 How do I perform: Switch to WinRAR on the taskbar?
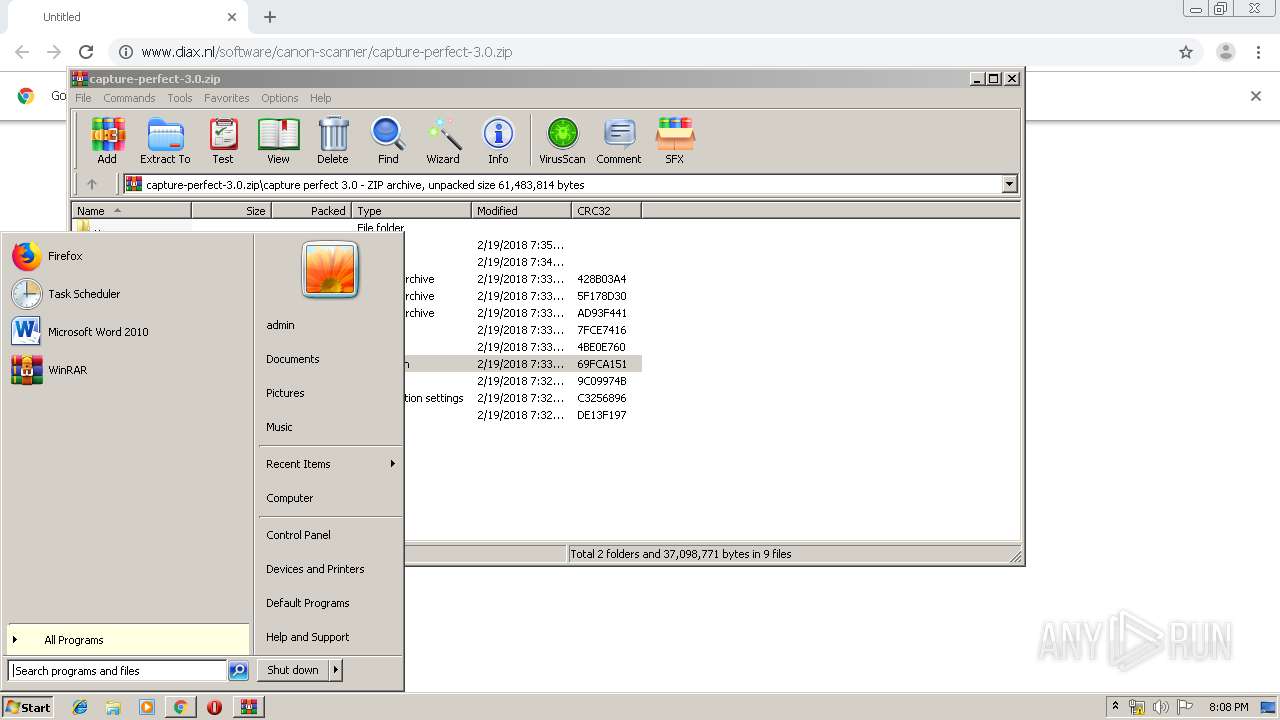point(248,707)
